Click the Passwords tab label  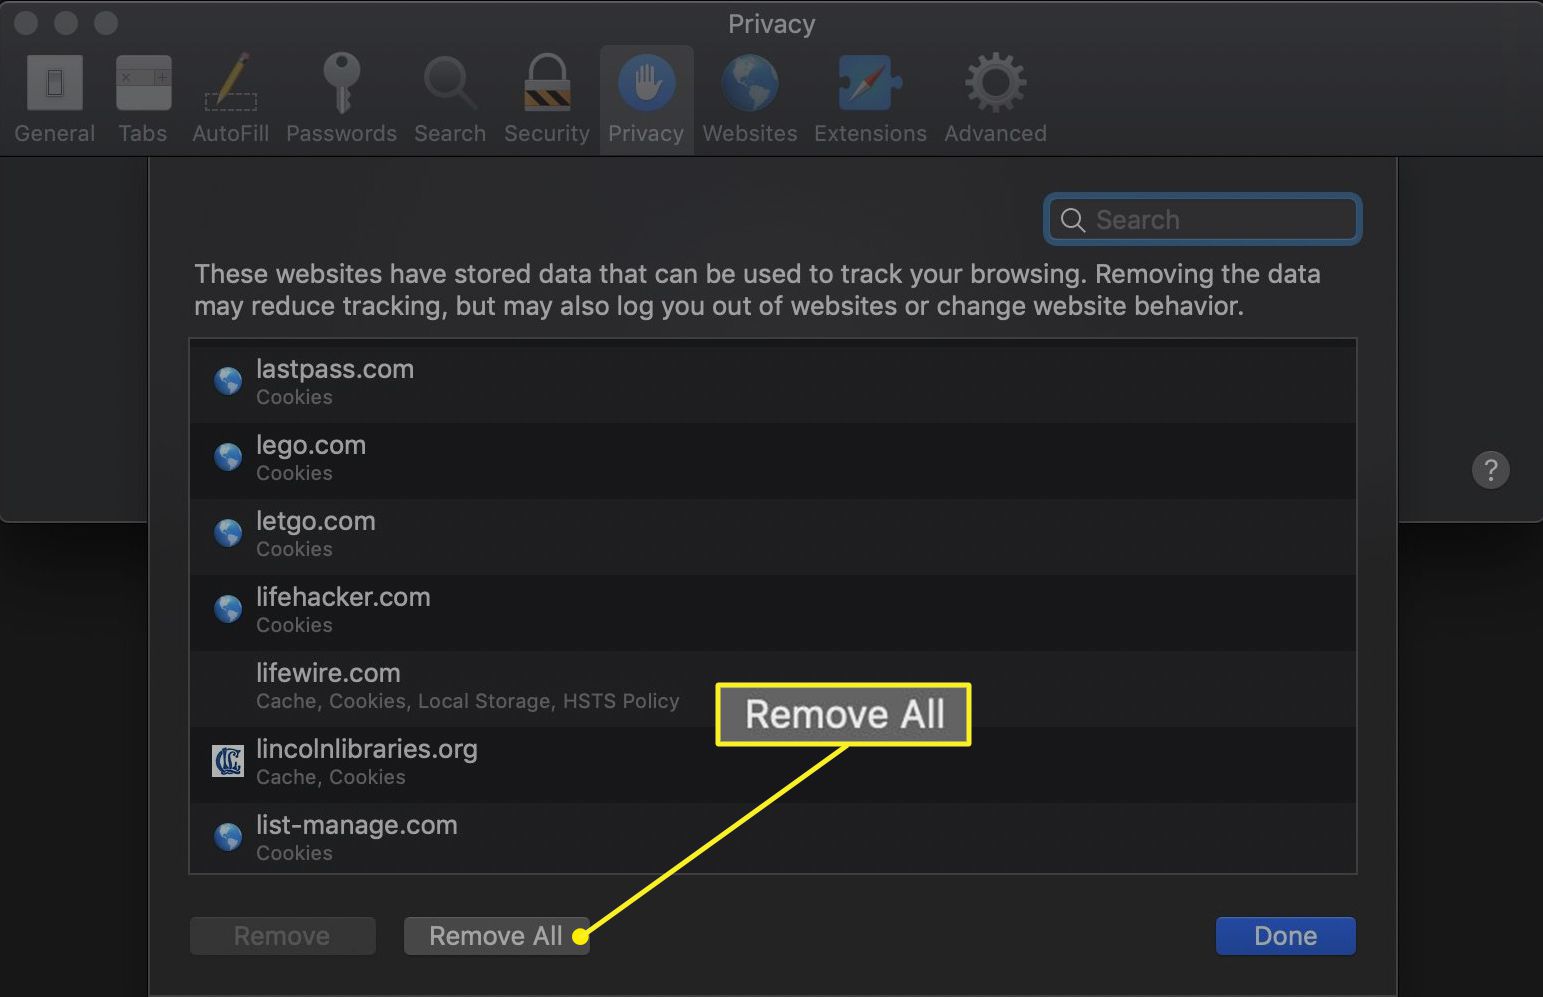(x=341, y=133)
